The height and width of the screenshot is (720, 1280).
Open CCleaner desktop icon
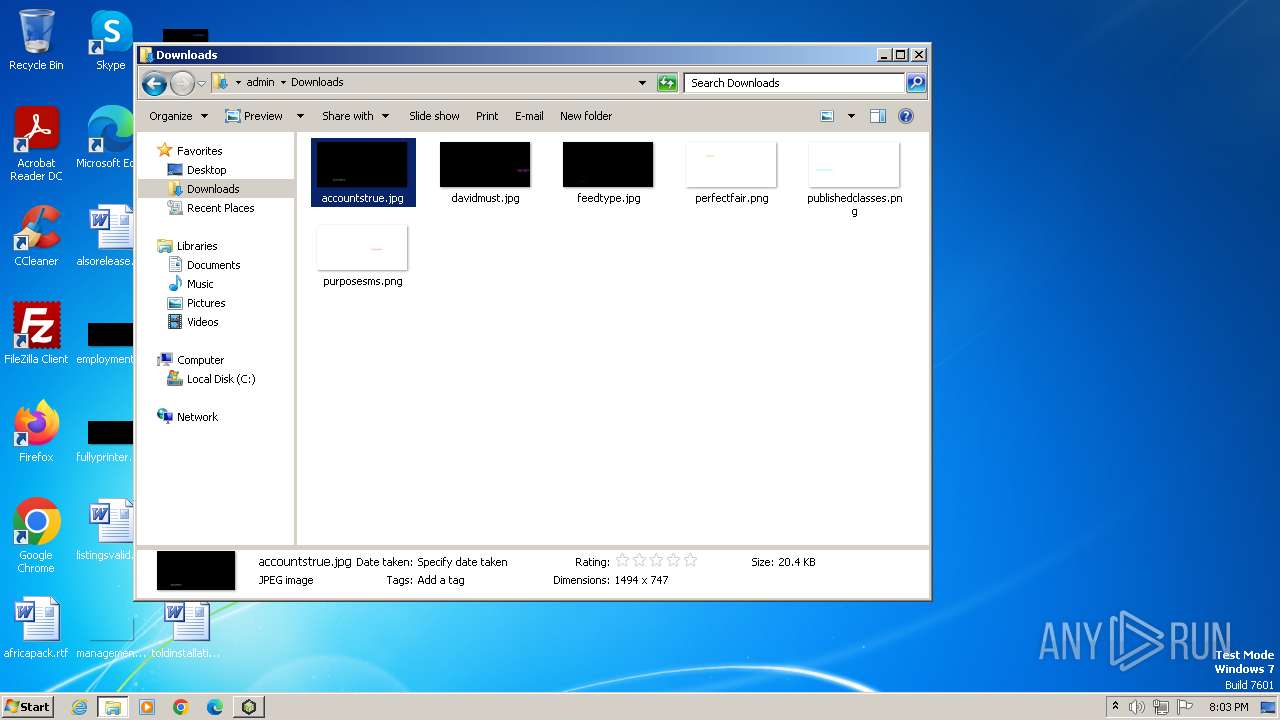(x=36, y=236)
